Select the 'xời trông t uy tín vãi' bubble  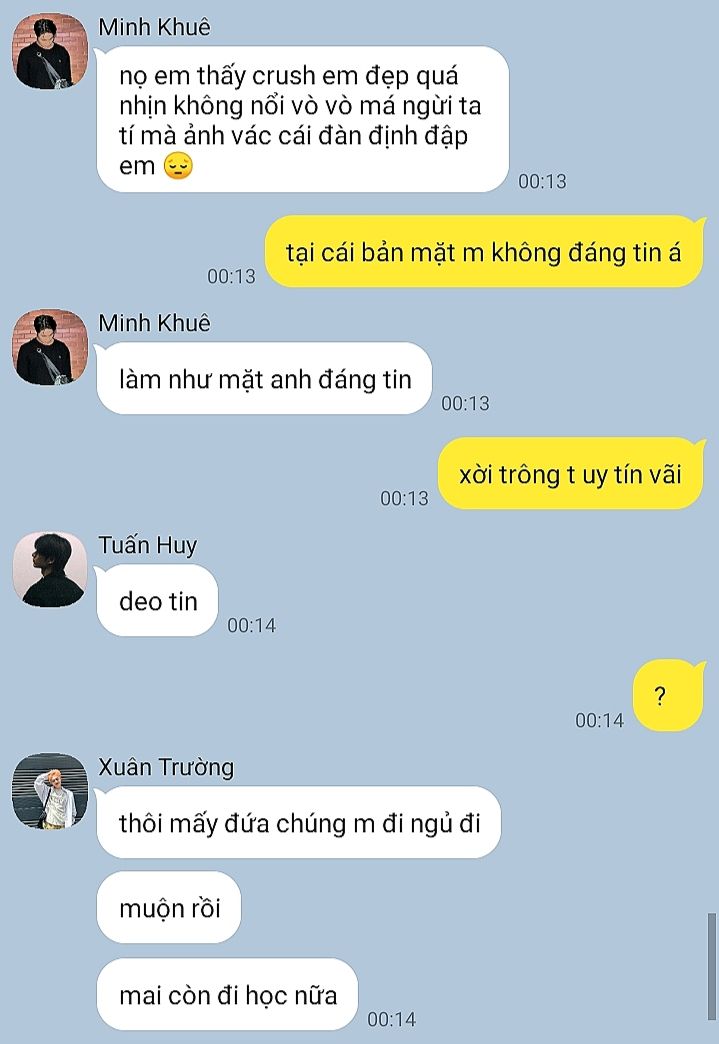click(x=571, y=473)
